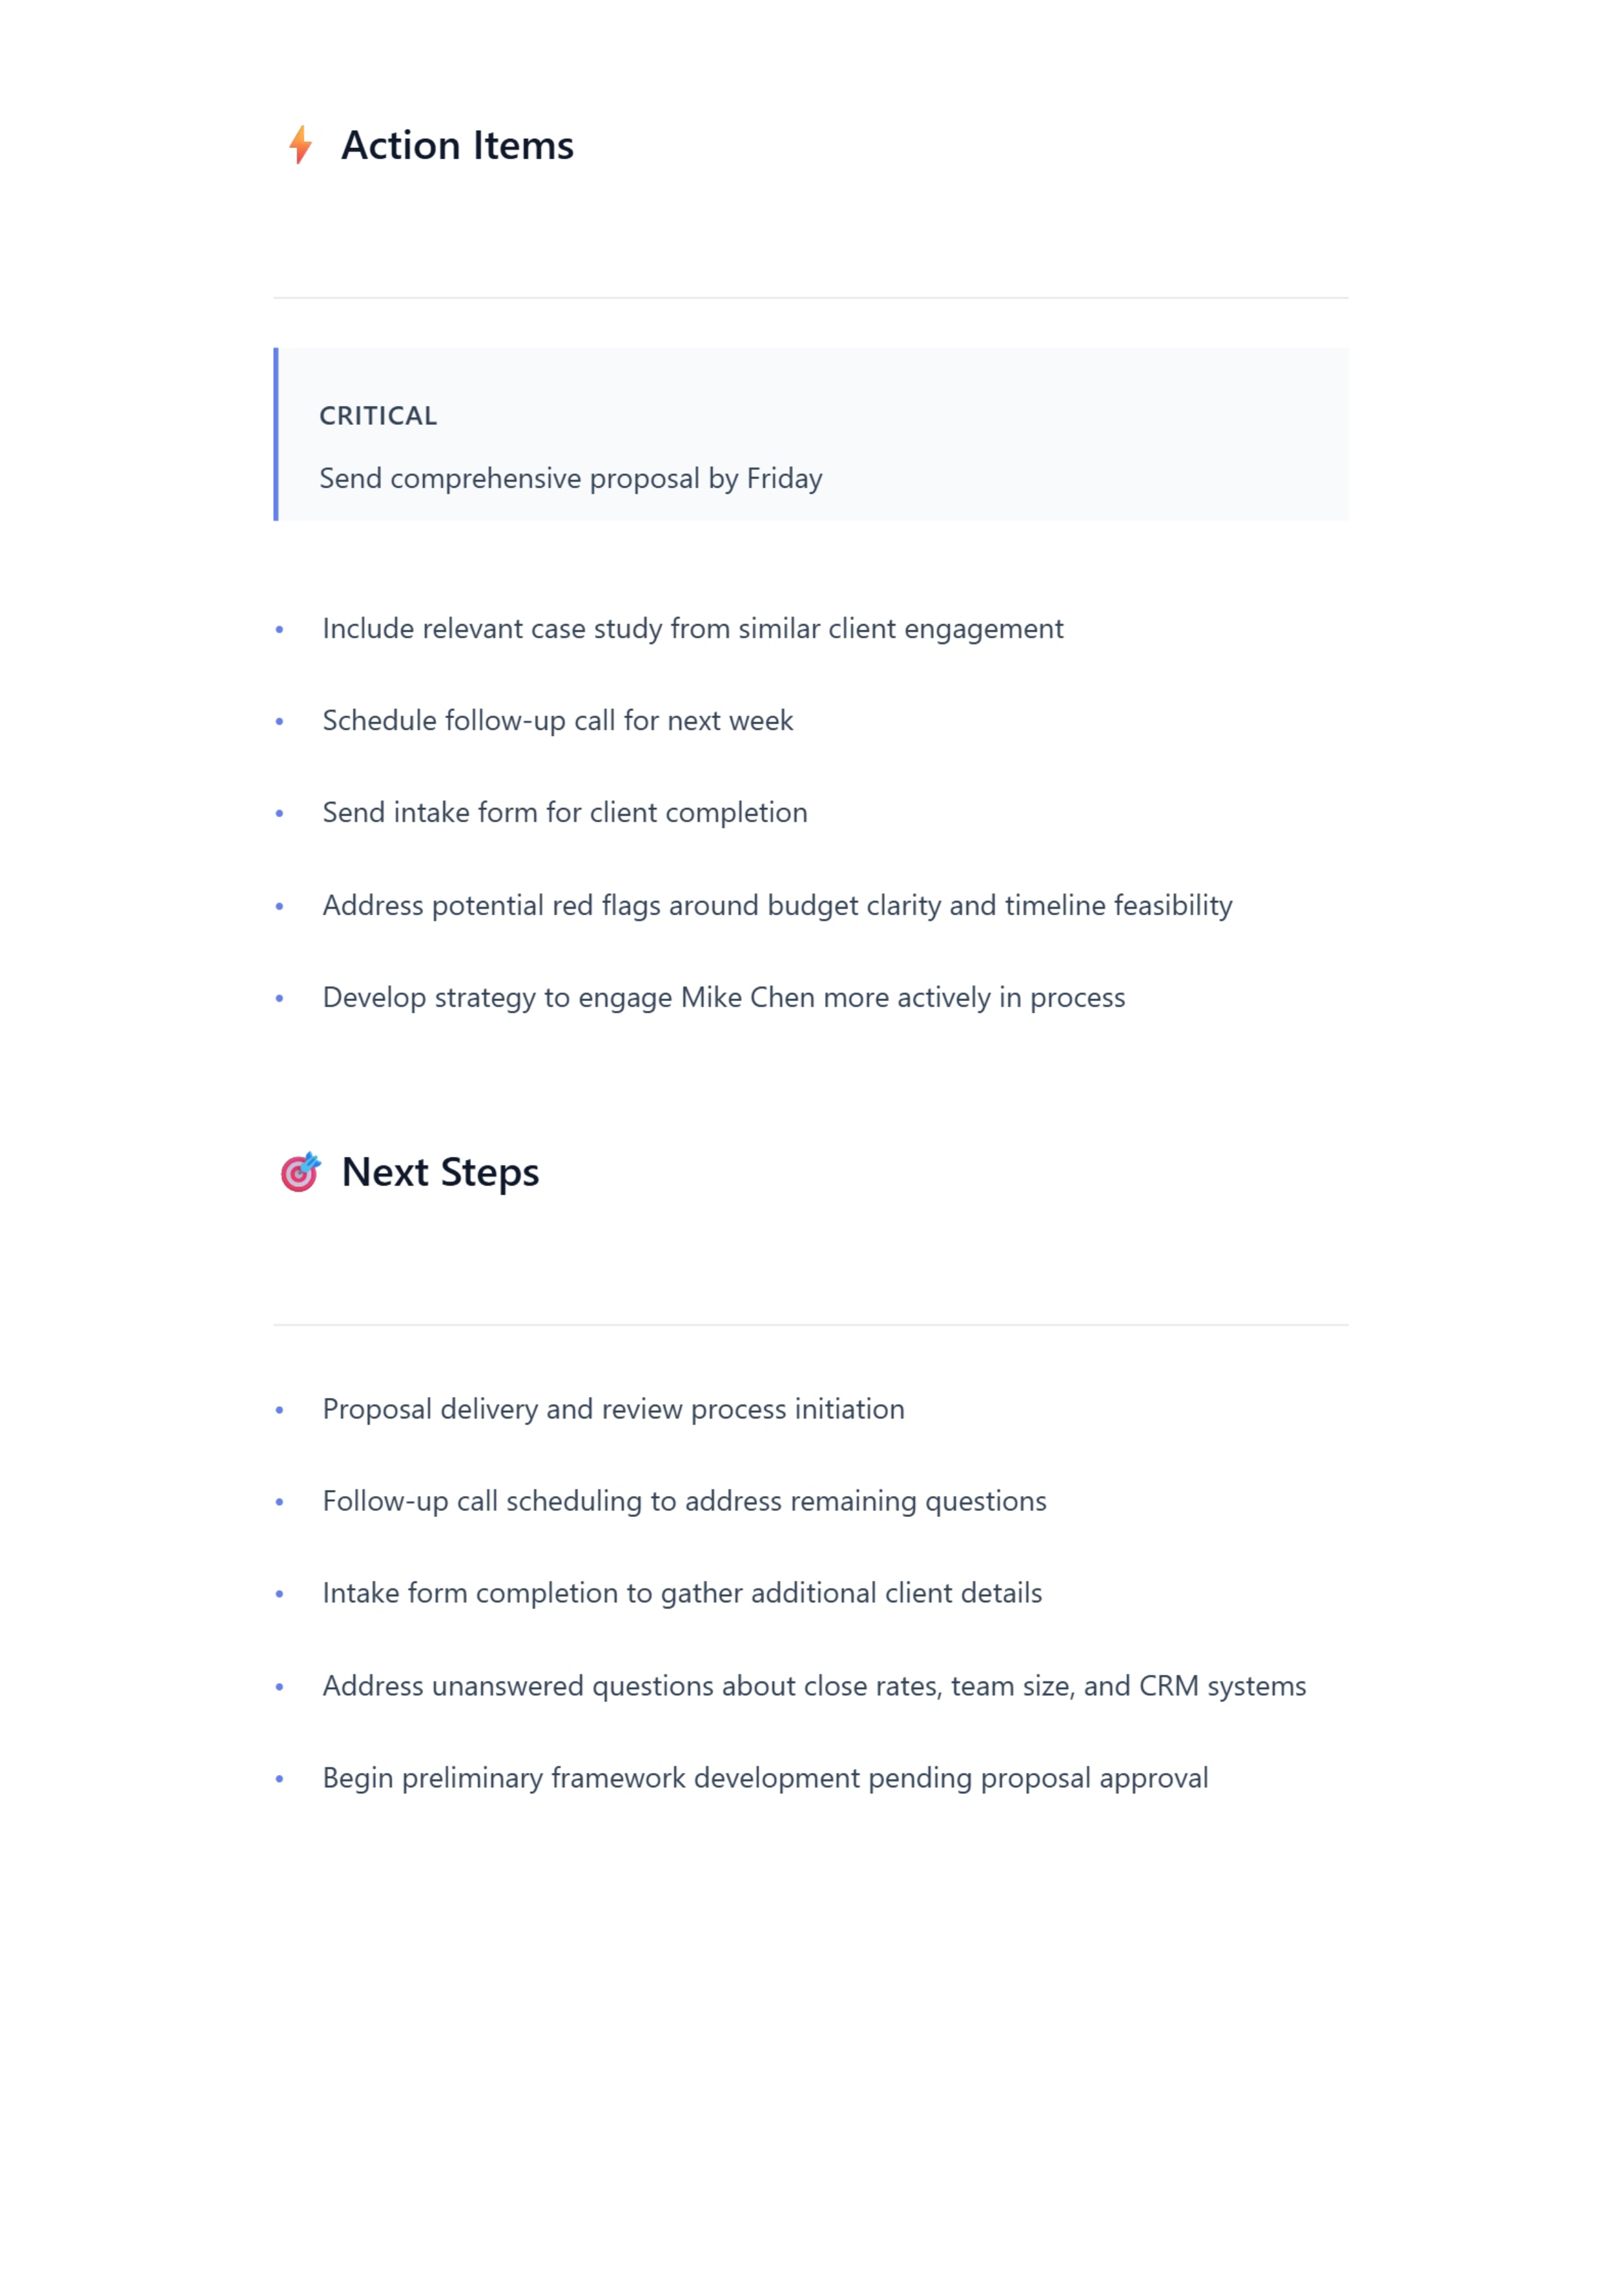Select 'Intake form completion' list item

[682, 1594]
